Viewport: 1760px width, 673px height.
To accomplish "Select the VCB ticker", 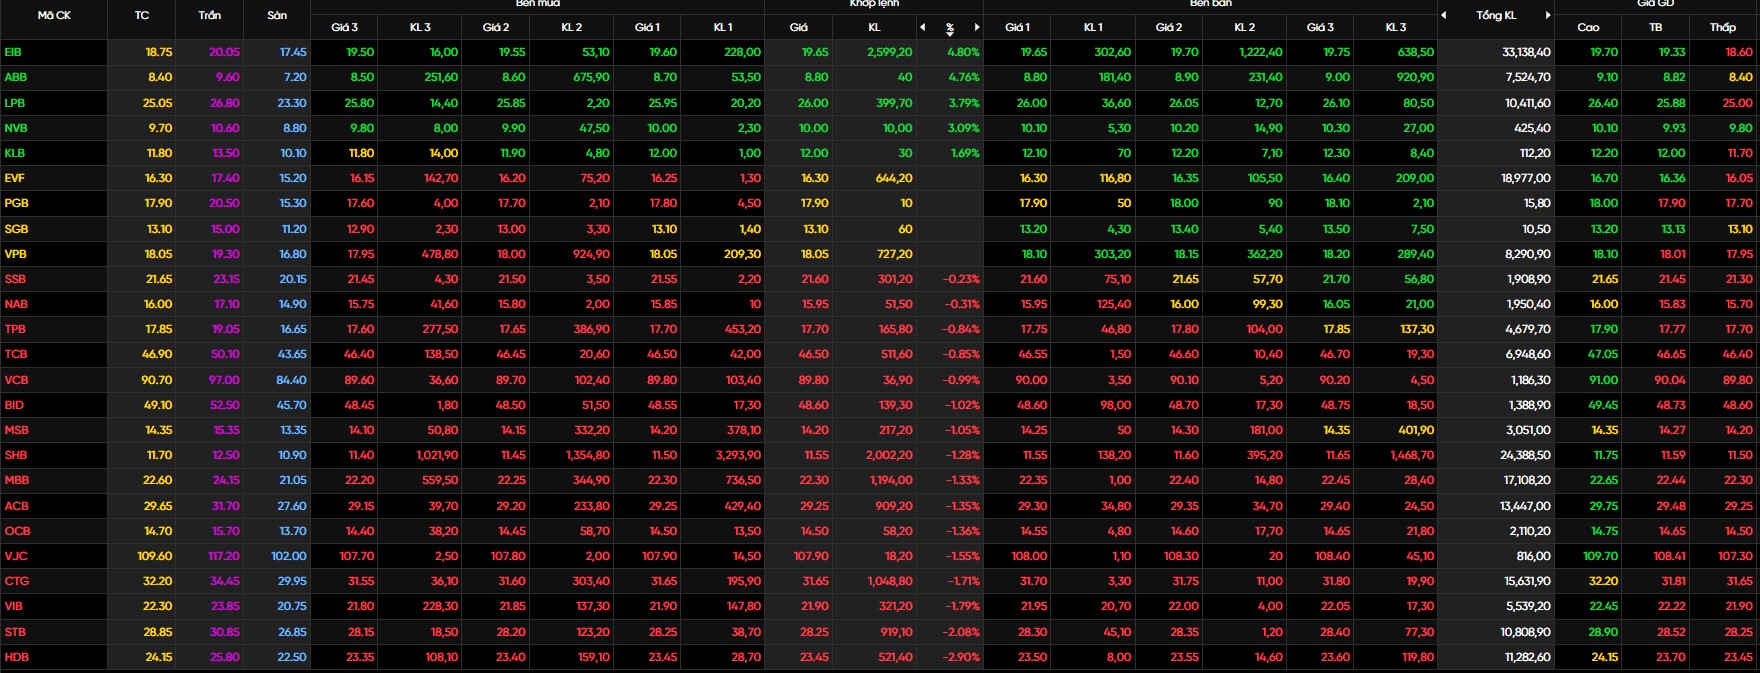I will [x=16, y=380].
